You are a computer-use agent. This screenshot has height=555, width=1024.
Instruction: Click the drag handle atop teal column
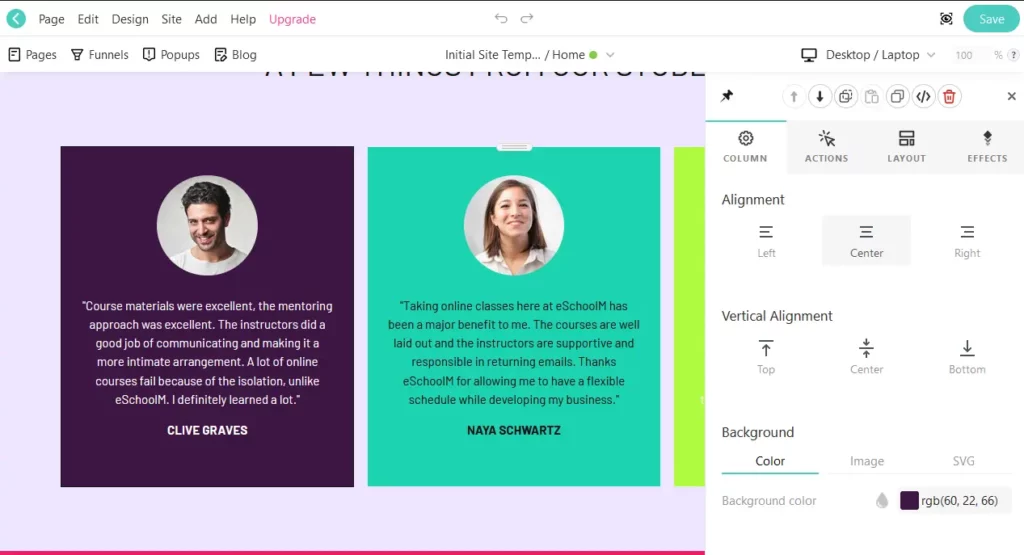(x=514, y=148)
